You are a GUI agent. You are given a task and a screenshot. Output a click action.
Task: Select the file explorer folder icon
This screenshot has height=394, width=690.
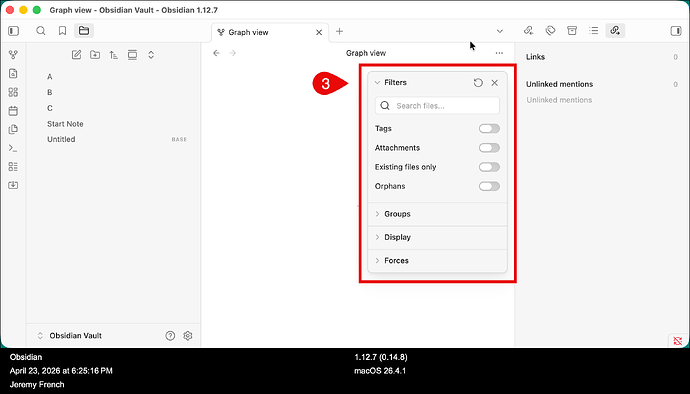(84, 31)
